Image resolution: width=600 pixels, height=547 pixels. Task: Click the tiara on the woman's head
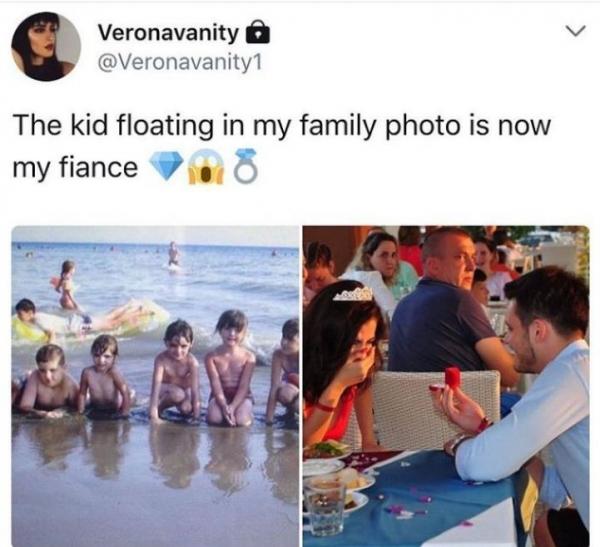point(354,294)
